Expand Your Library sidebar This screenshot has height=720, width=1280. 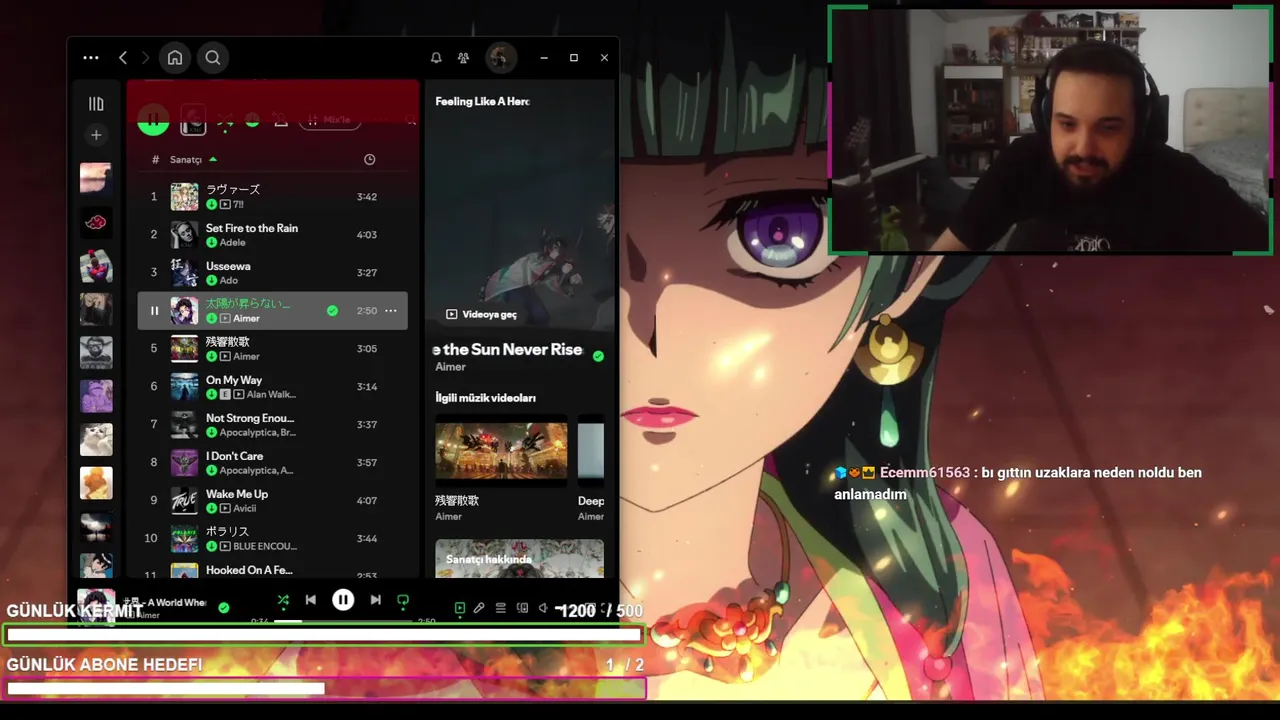point(96,104)
